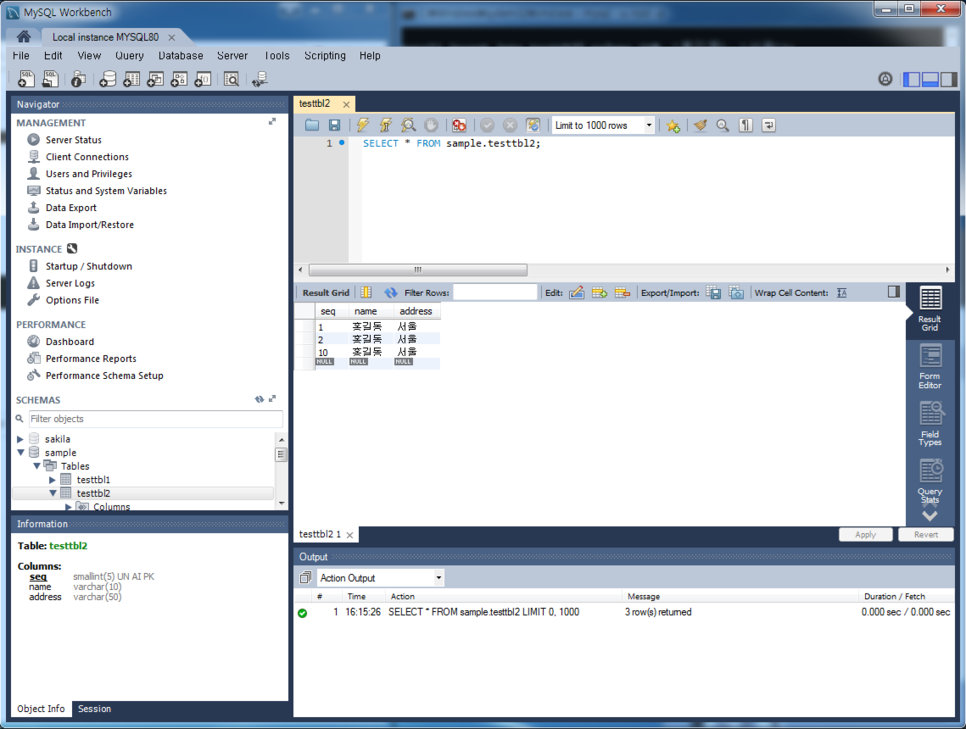Toggle the left sidebar panel visibility

tap(911, 79)
